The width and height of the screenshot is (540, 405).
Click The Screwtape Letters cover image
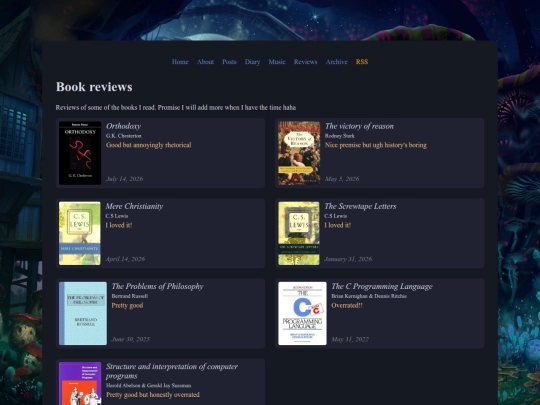tap(299, 233)
